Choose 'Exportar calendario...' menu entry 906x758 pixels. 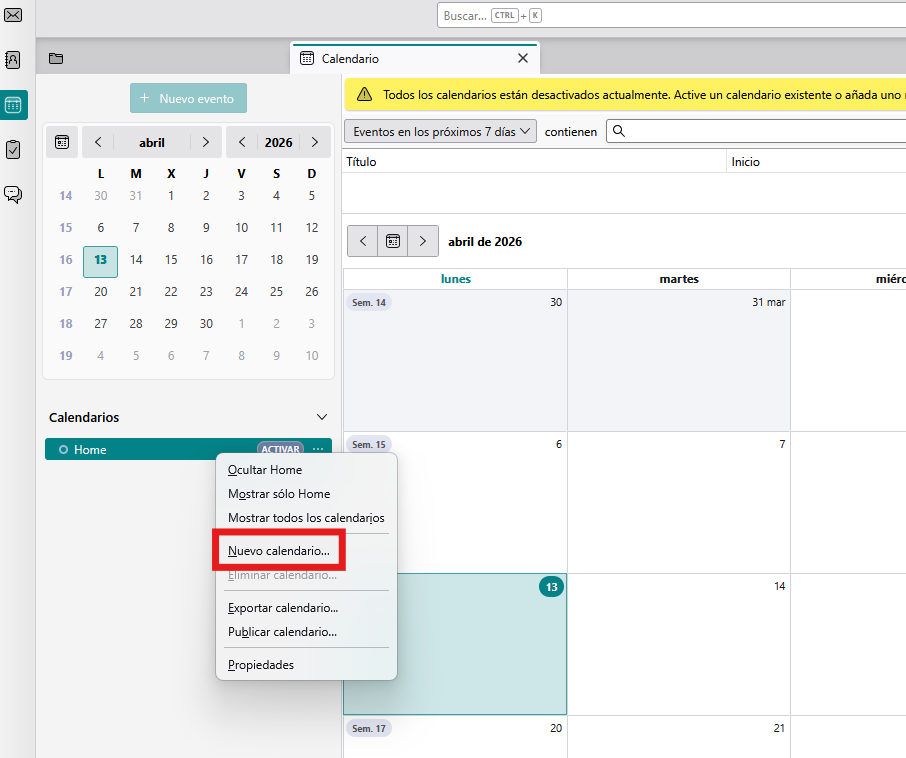[x=283, y=608]
